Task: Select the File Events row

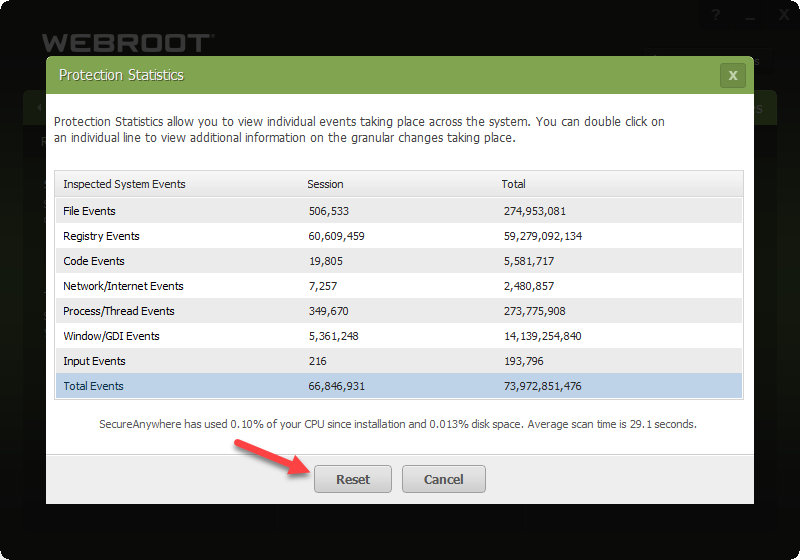Action: click(x=398, y=211)
